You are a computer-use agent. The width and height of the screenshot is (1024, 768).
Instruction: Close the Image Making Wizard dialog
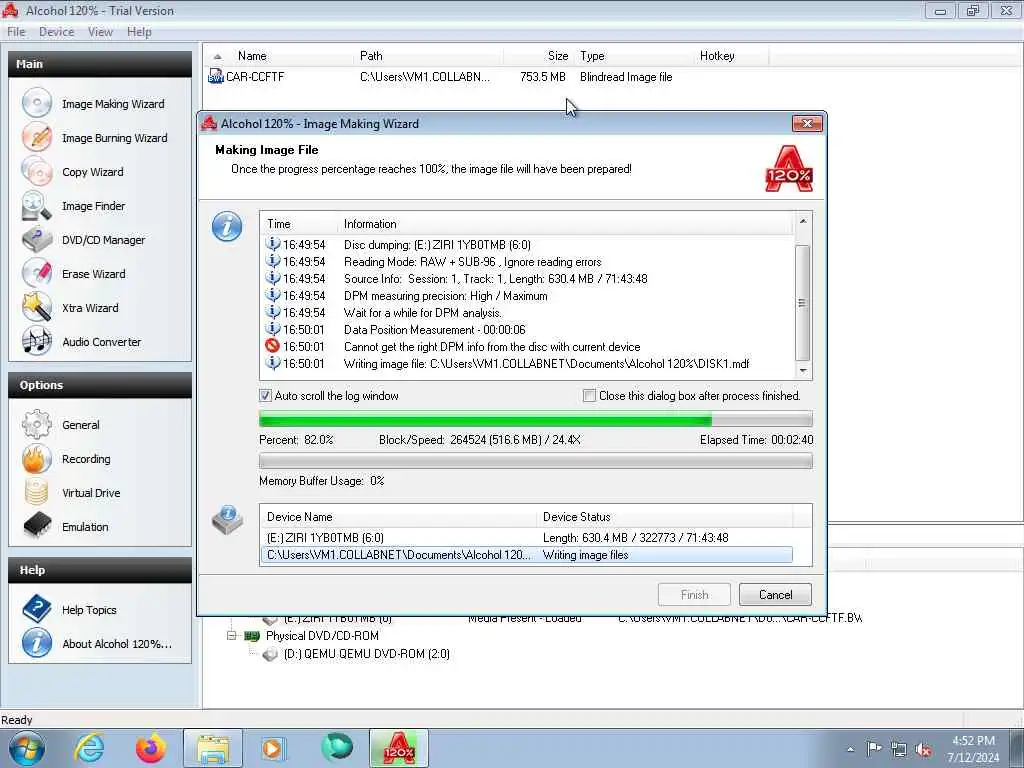tap(807, 123)
